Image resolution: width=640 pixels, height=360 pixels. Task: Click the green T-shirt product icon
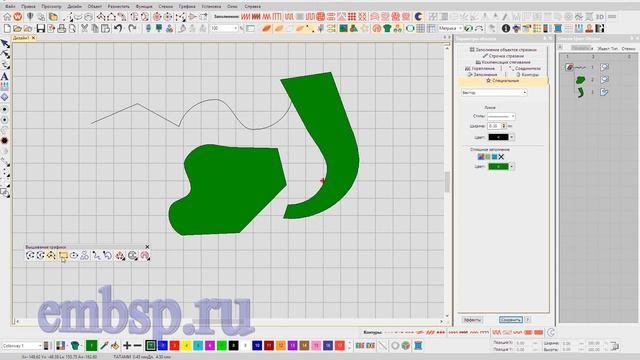(x=387, y=28)
